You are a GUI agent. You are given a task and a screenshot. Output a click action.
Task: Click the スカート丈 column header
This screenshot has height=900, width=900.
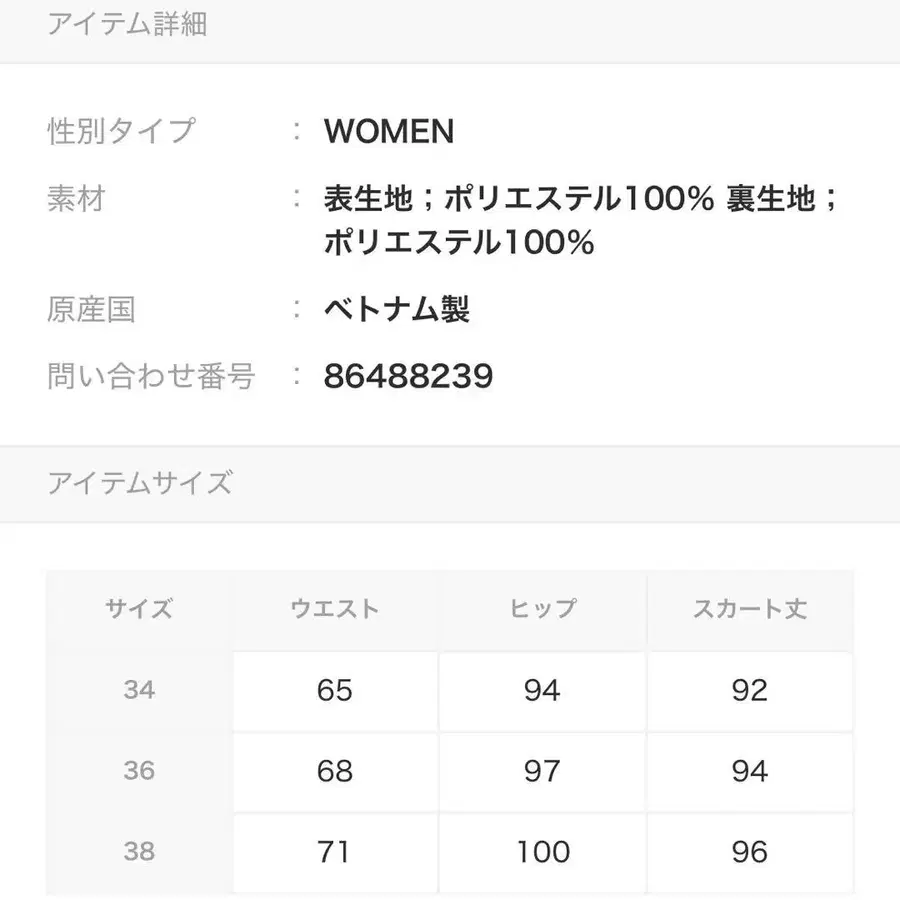coord(750,608)
